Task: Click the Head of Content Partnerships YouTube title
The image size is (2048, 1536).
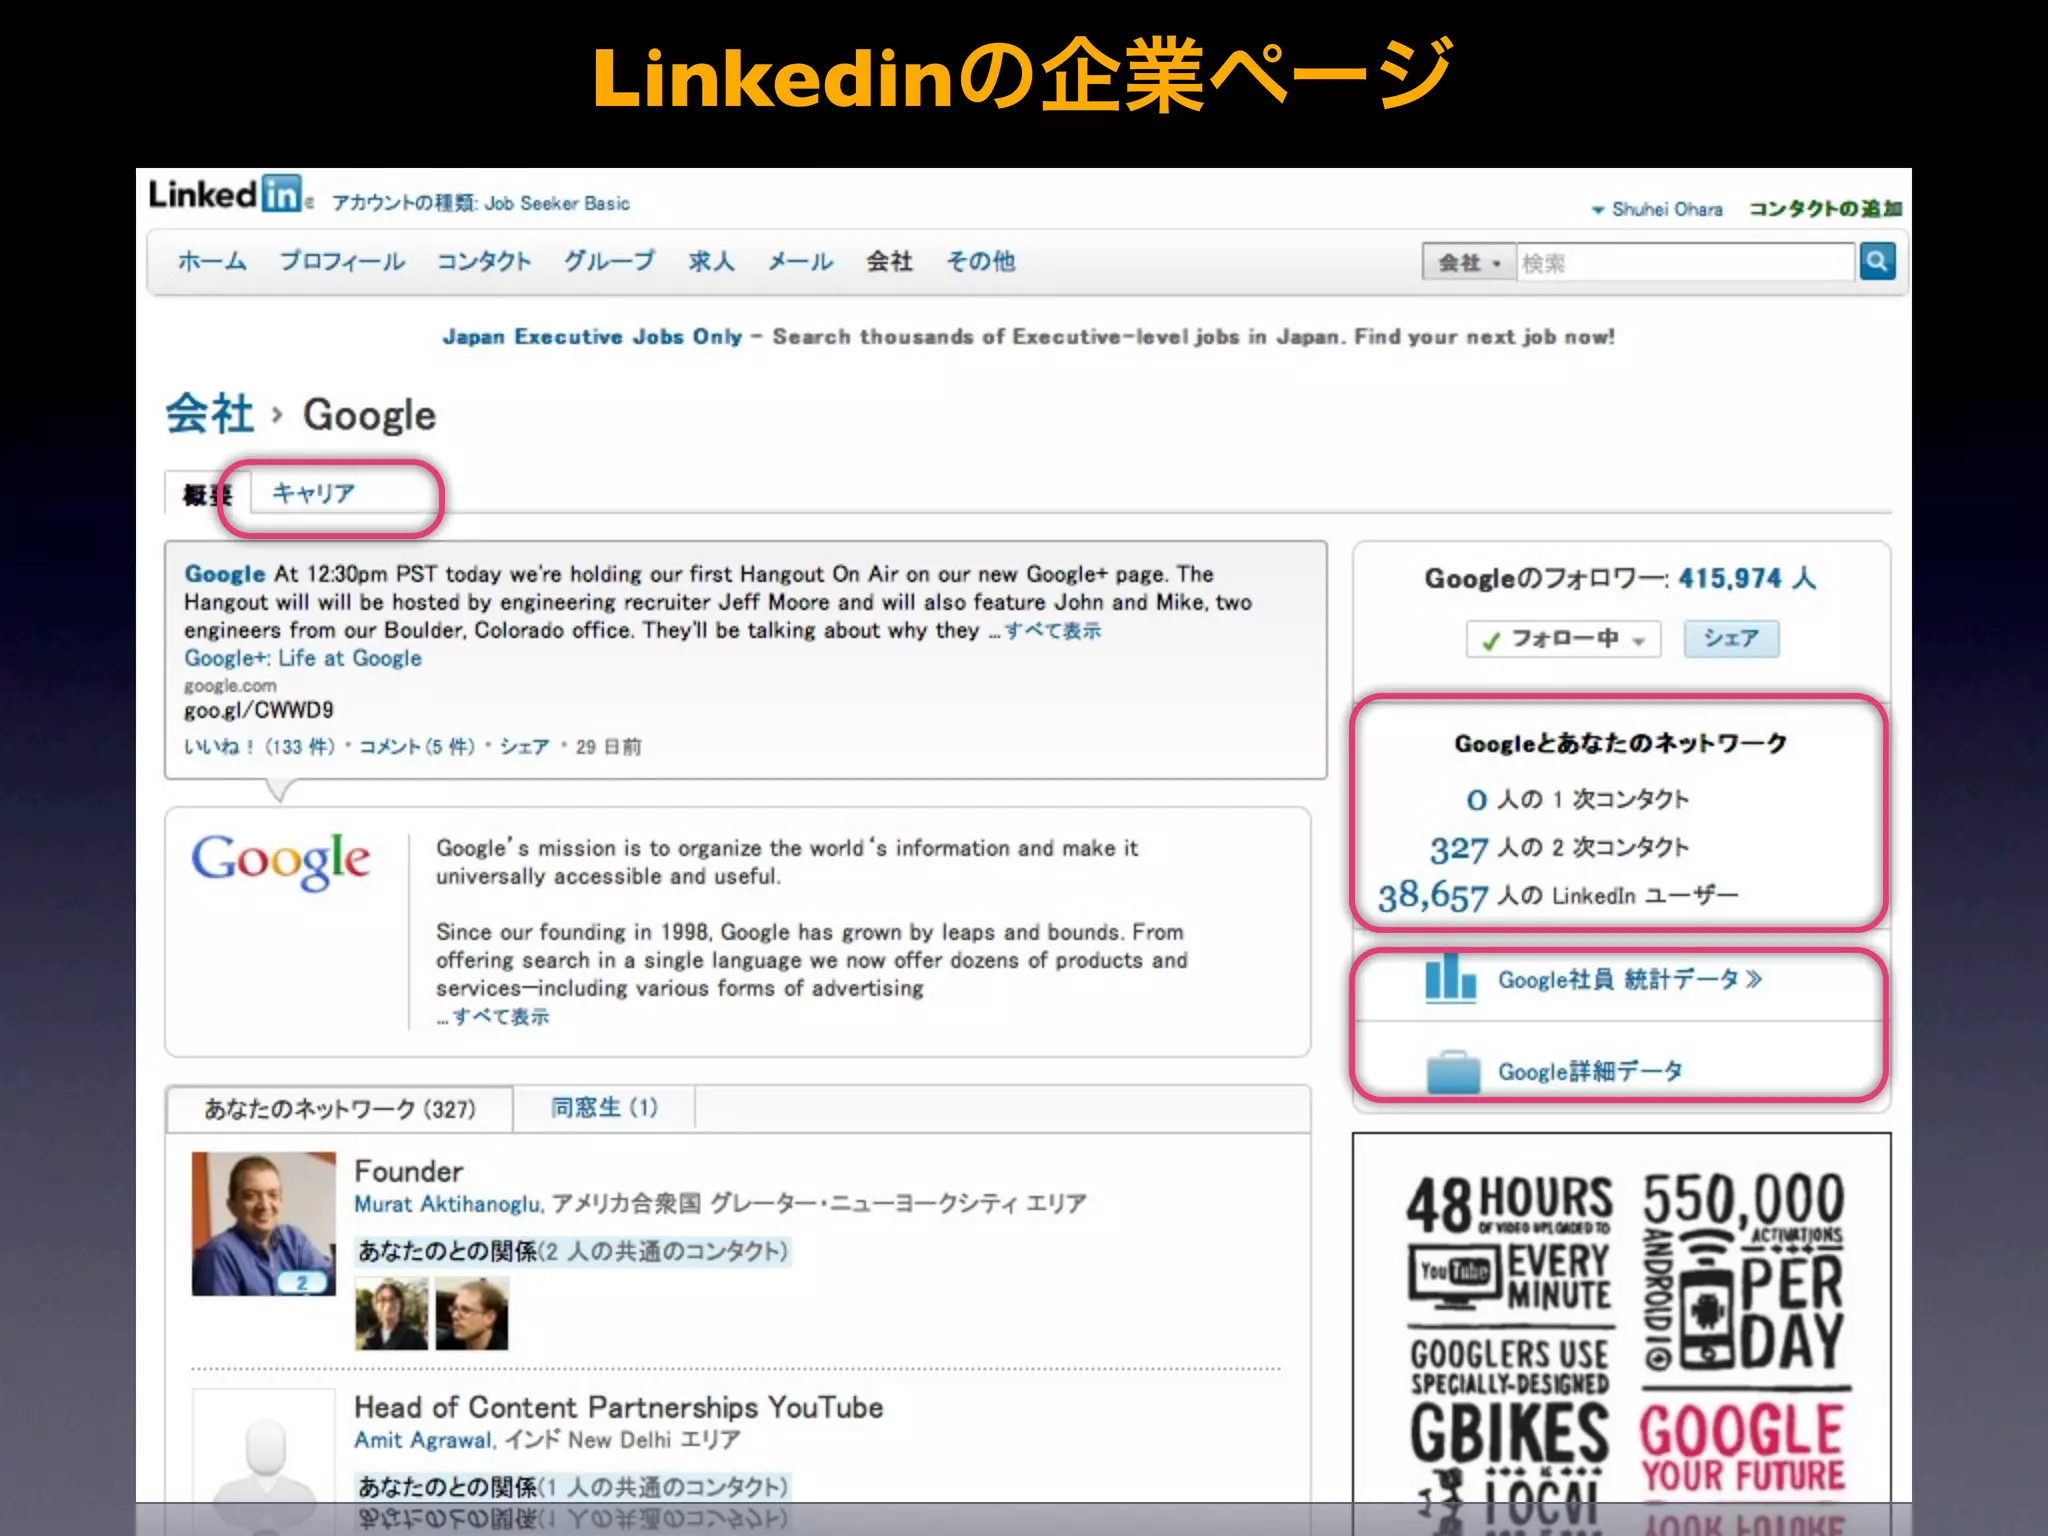Action: point(619,1408)
